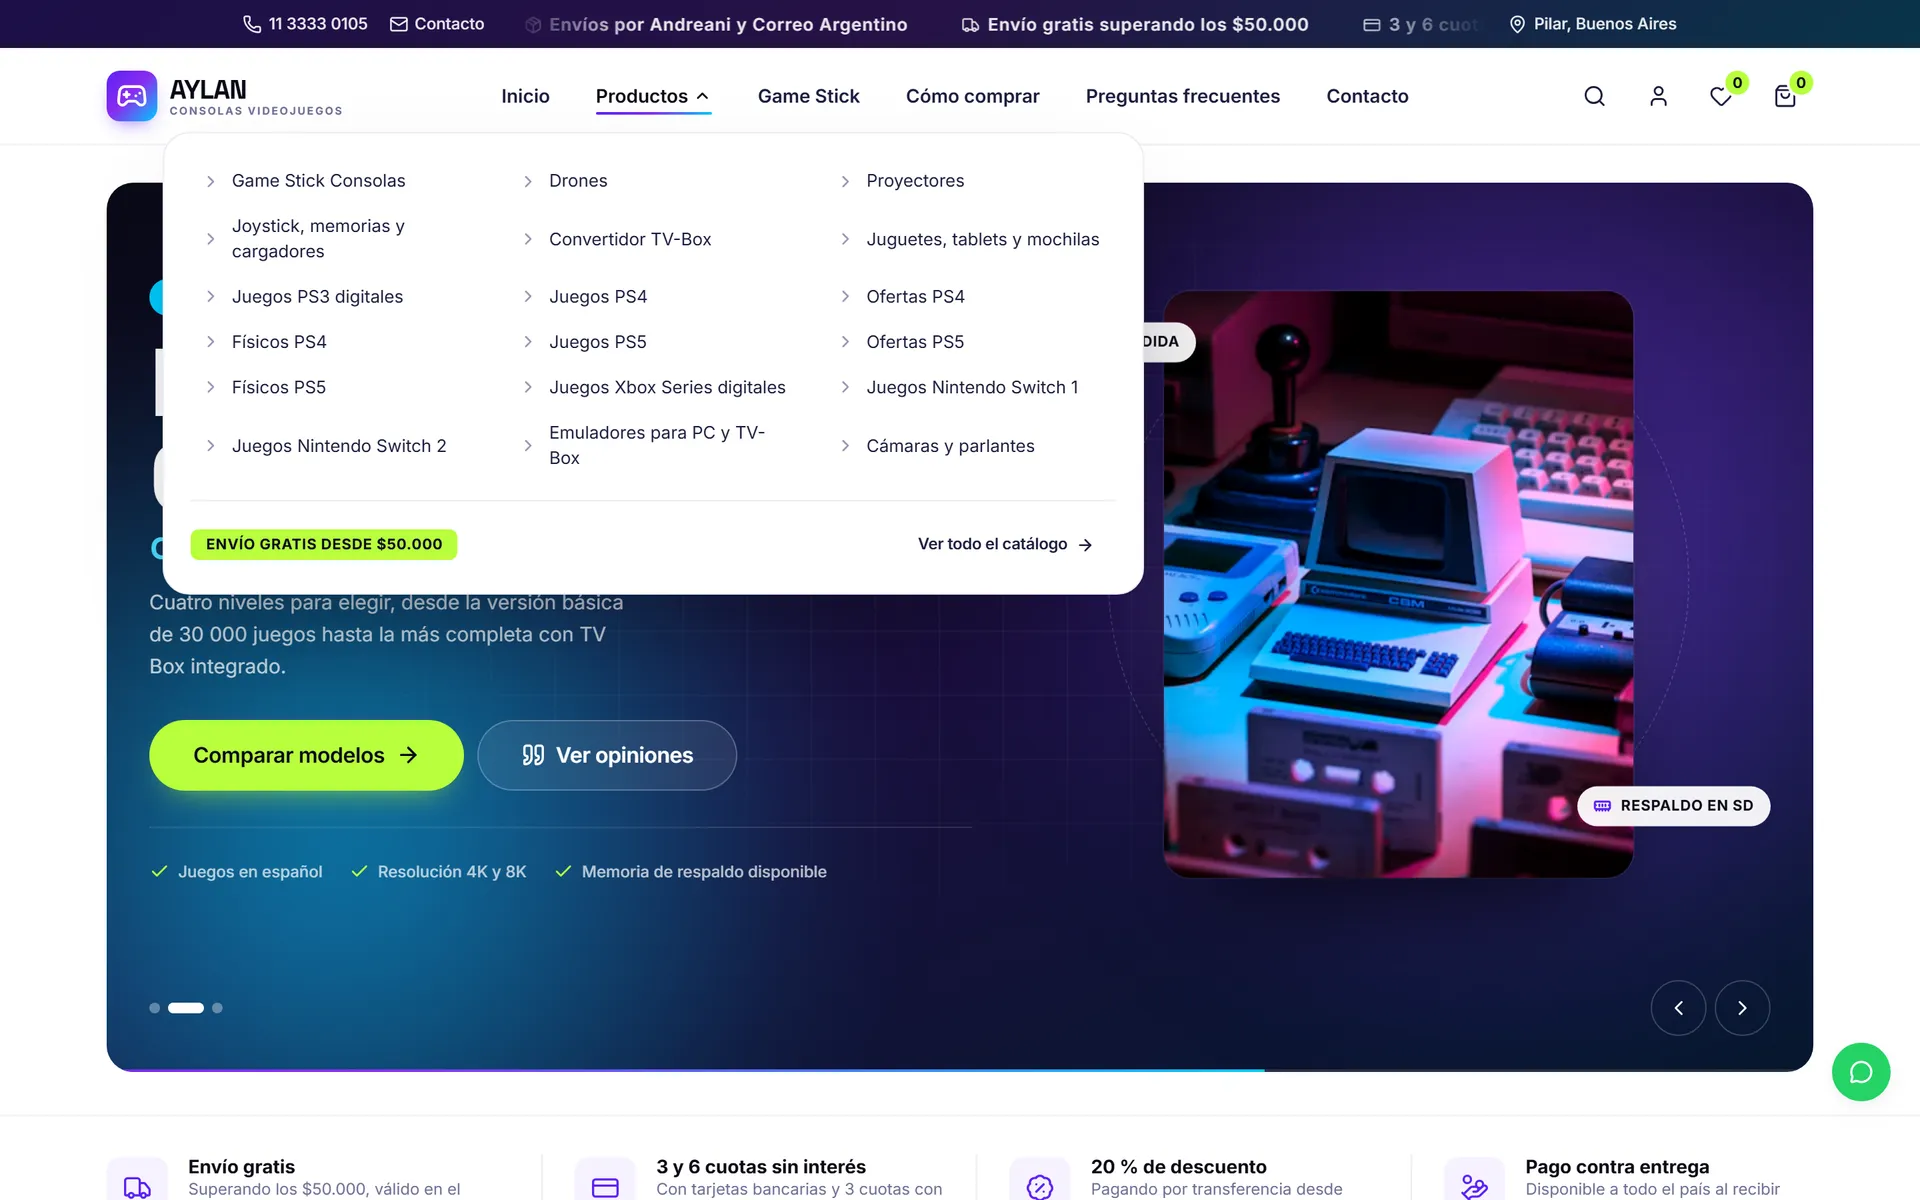Open Cómo comprar nav item
Screen dimensions: 1920x1200
click(x=972, y=96)
